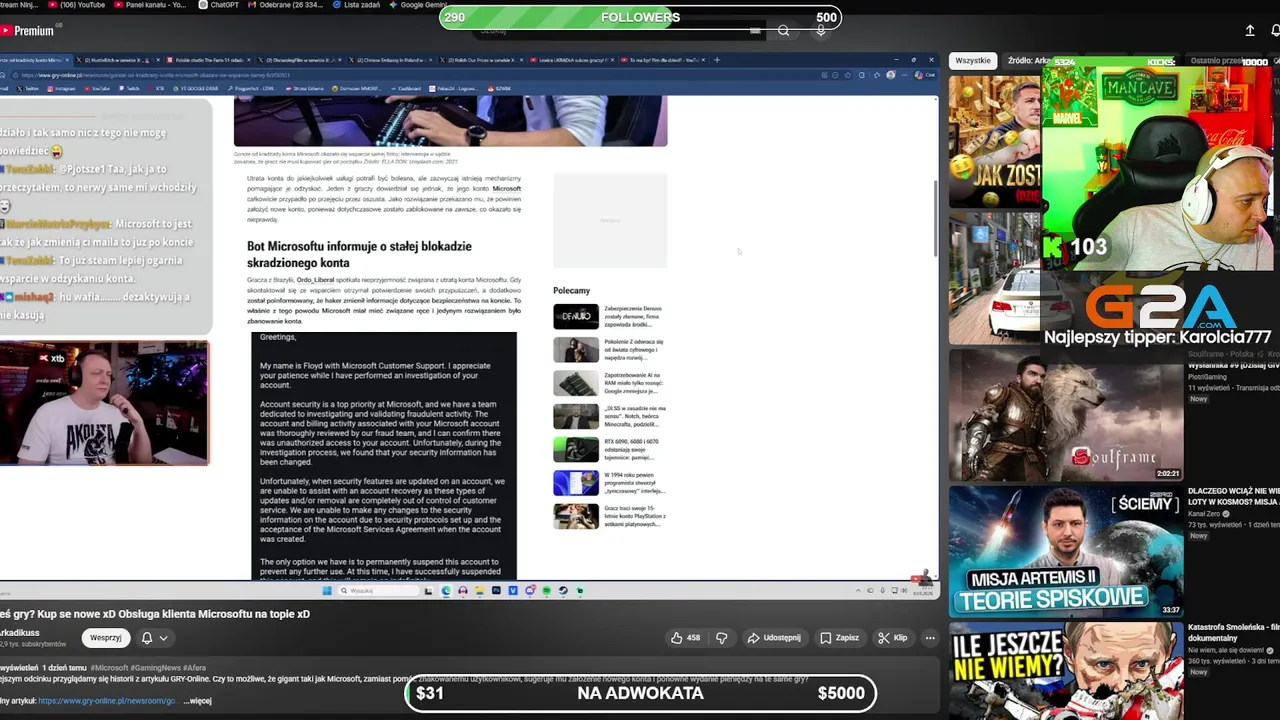The image size is (1280, 720).
Task: Click the dislike thumbs-down button
Action: 722,637
